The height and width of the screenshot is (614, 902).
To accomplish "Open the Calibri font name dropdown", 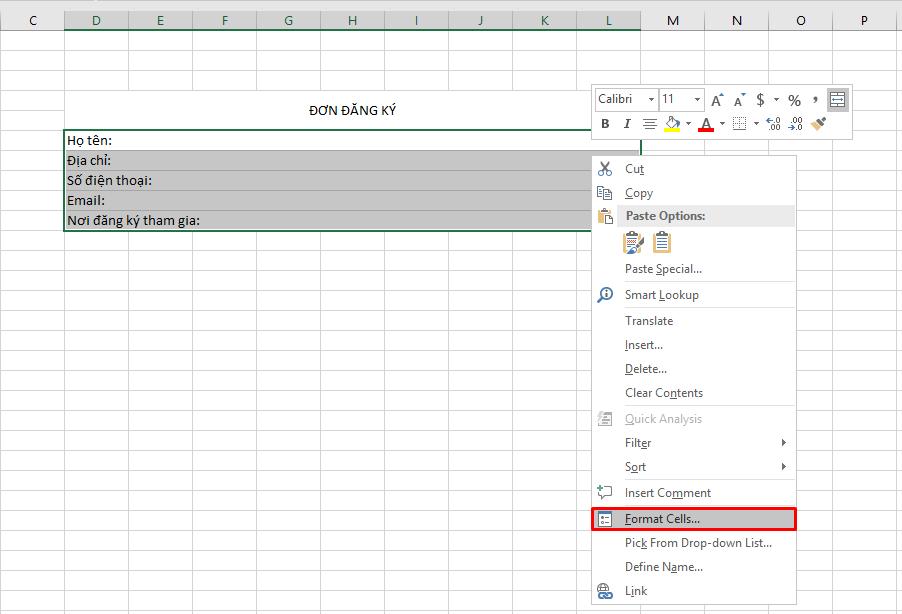I will tap(650, 98).
